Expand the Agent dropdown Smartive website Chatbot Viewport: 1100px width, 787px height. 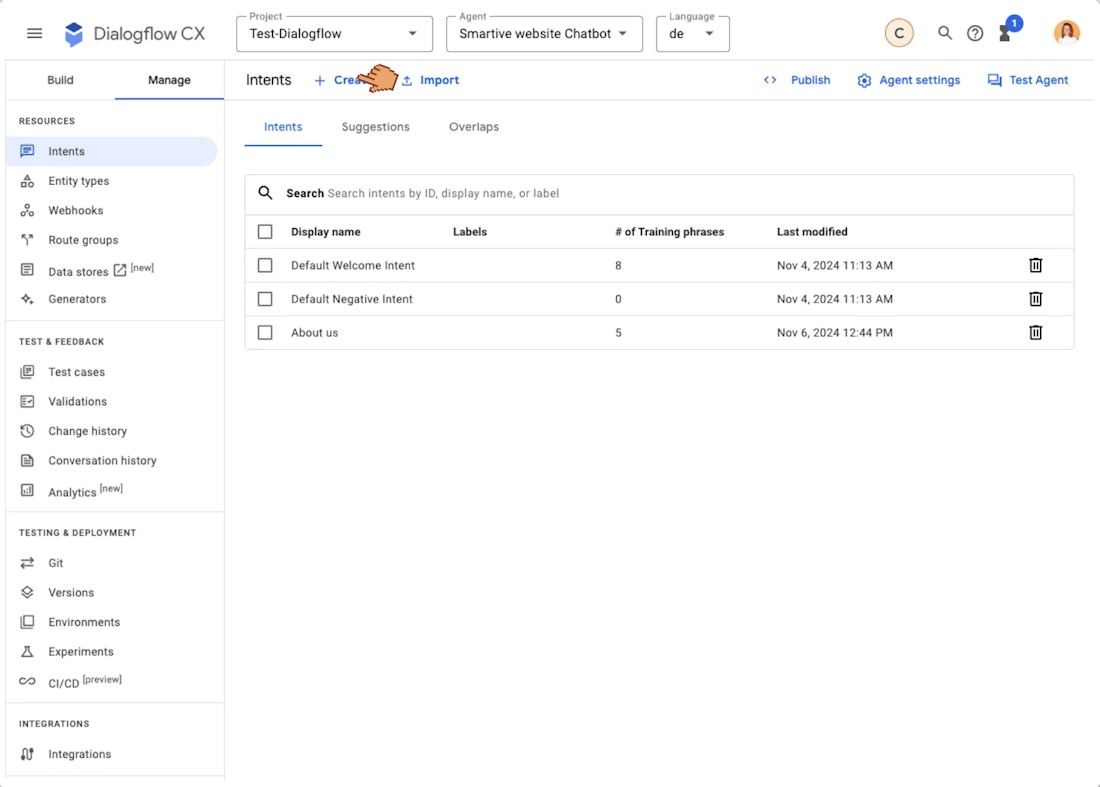click(544, 34)
